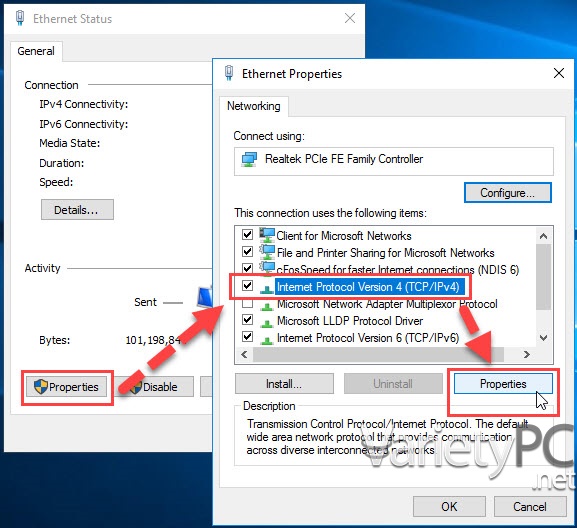577x528 pixels.
Task: Select File and Printer Sharing for Microsoft Networks
Action: pos(385,253)
